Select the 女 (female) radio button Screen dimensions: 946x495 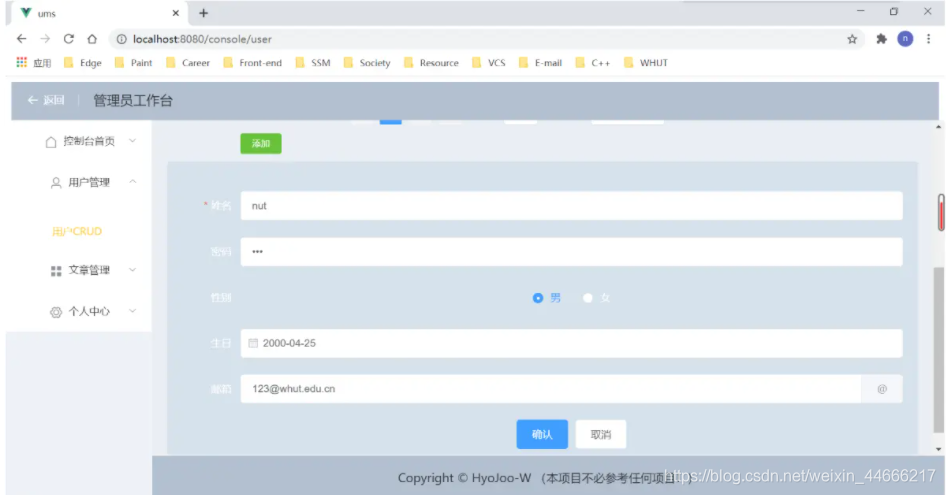point(588,298)
